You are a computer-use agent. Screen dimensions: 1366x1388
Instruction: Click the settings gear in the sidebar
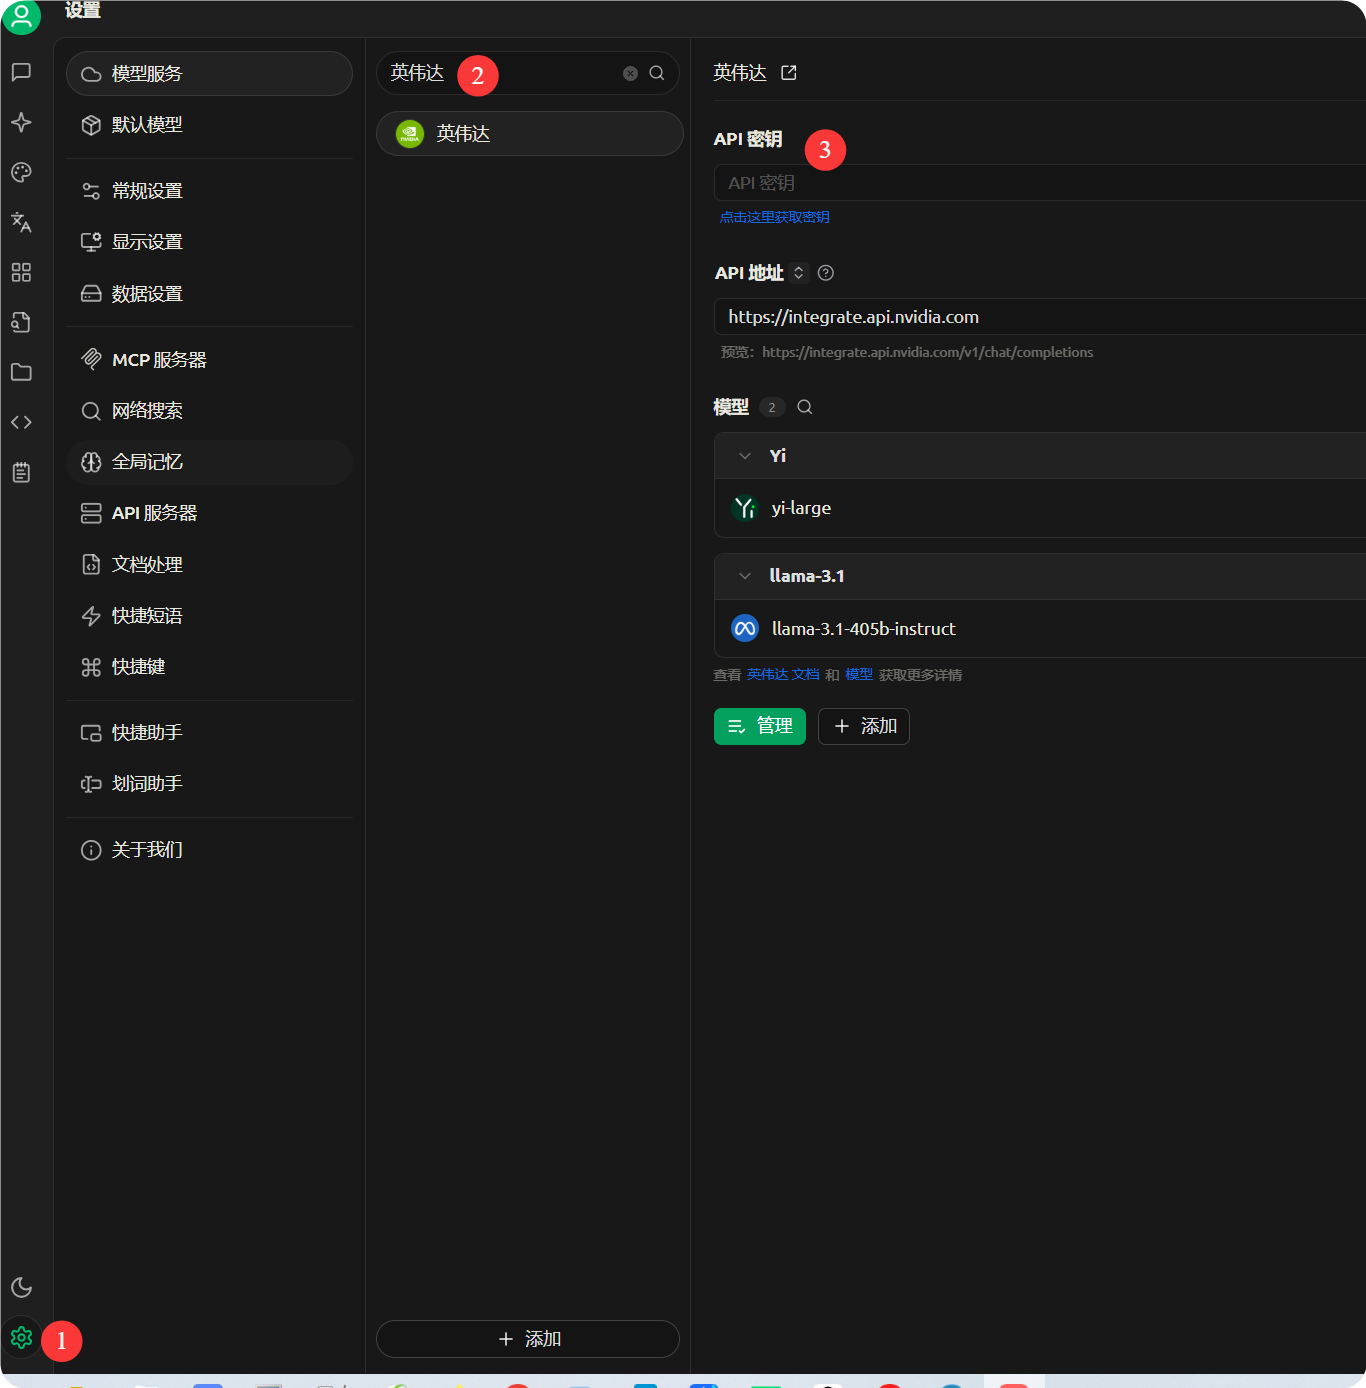pos(21,1337)
